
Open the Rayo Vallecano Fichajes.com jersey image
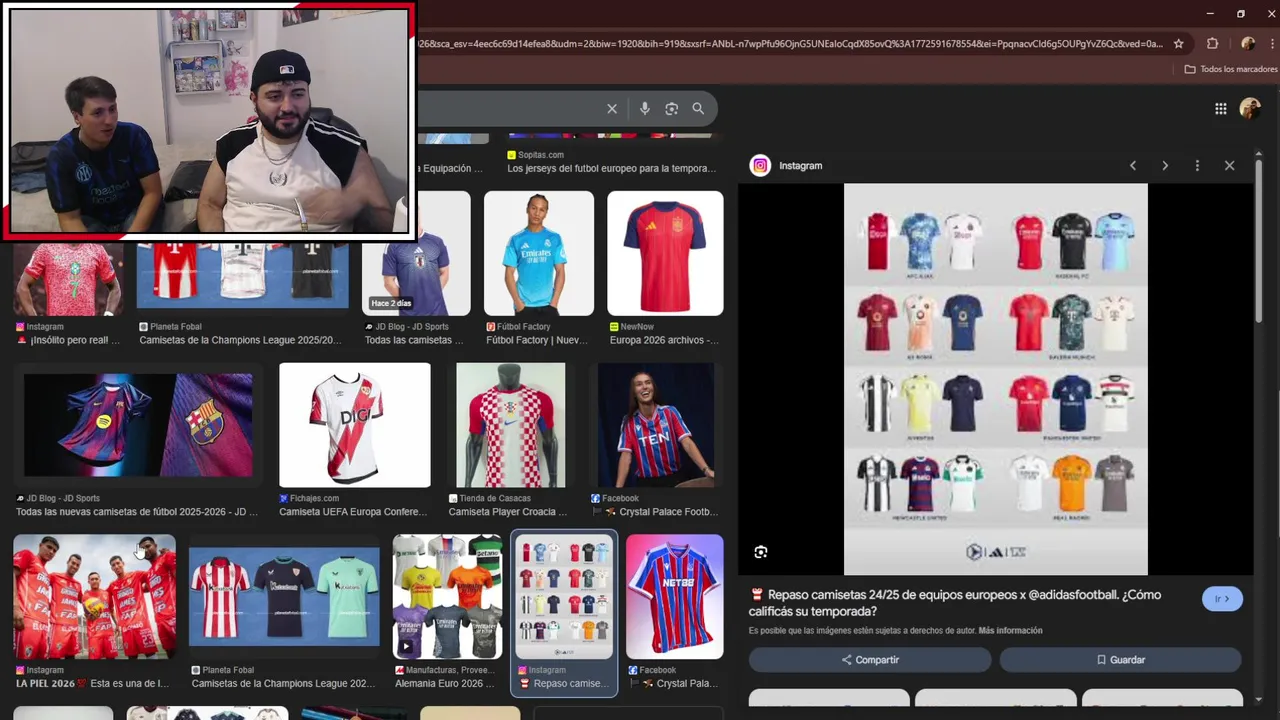coord(355,425)
